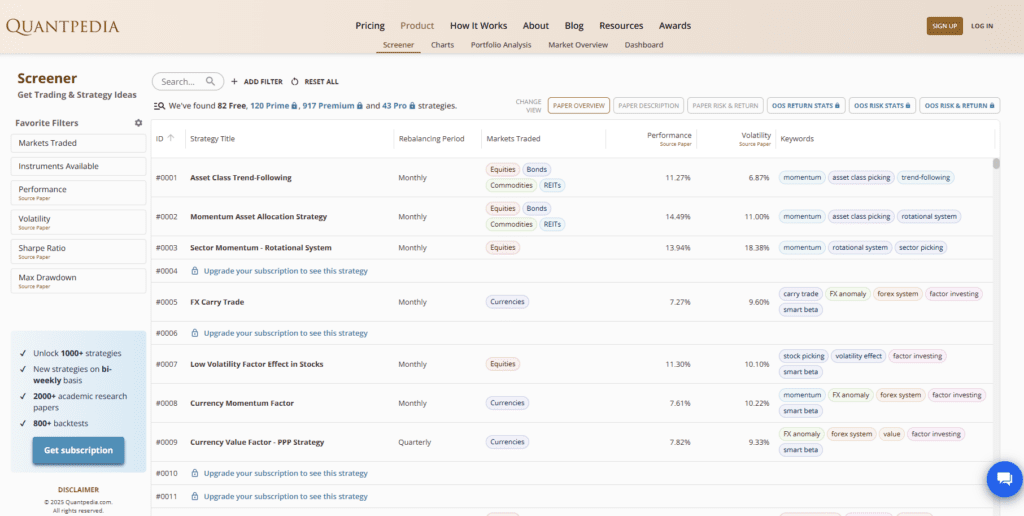Click the Add Filter button
The height and width of the screenshot is (516, 1024).
click(257, 82)
